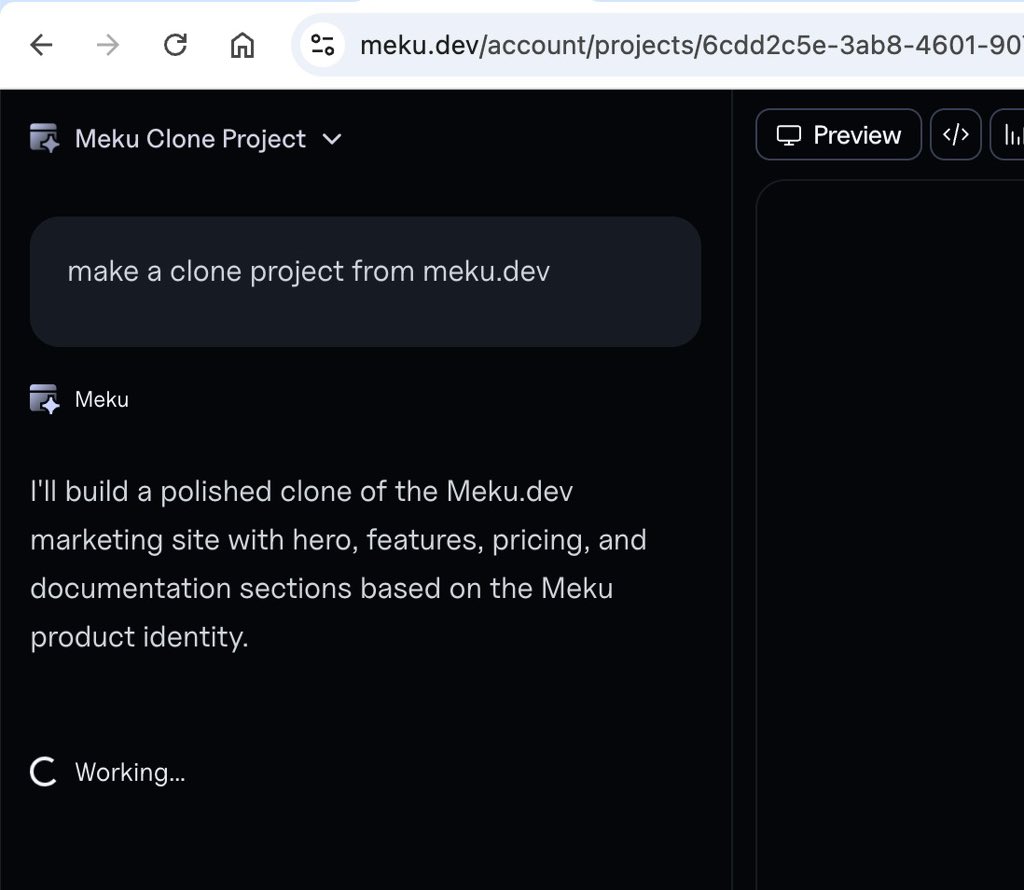Click the Meku avatar icon above the reply
Image resolution: width=1024 pixels, height=890 pixels.
[44, 398]
